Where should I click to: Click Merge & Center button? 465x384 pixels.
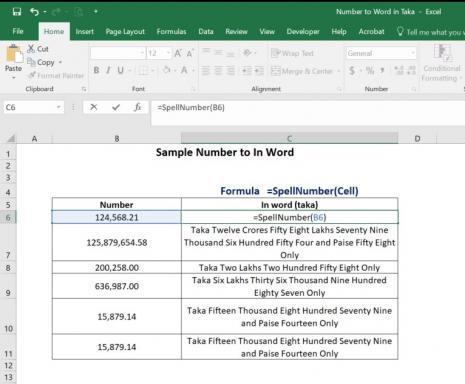(302, 71)
